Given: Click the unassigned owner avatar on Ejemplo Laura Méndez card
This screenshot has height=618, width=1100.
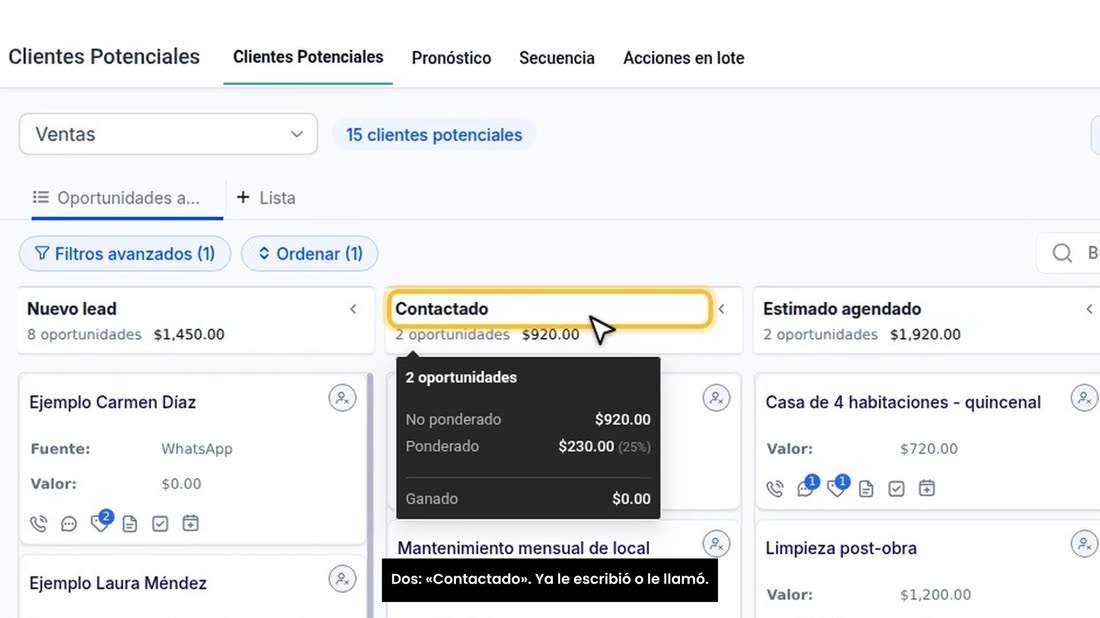Looking at the screenshot, I should point(342,579).
